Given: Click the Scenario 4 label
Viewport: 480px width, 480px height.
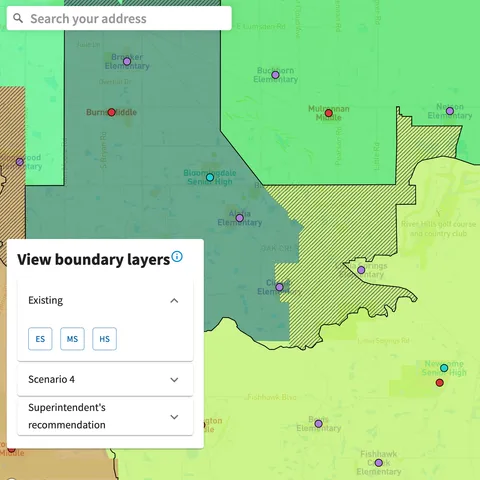Looking at the screenshot, I should (51, 379).
